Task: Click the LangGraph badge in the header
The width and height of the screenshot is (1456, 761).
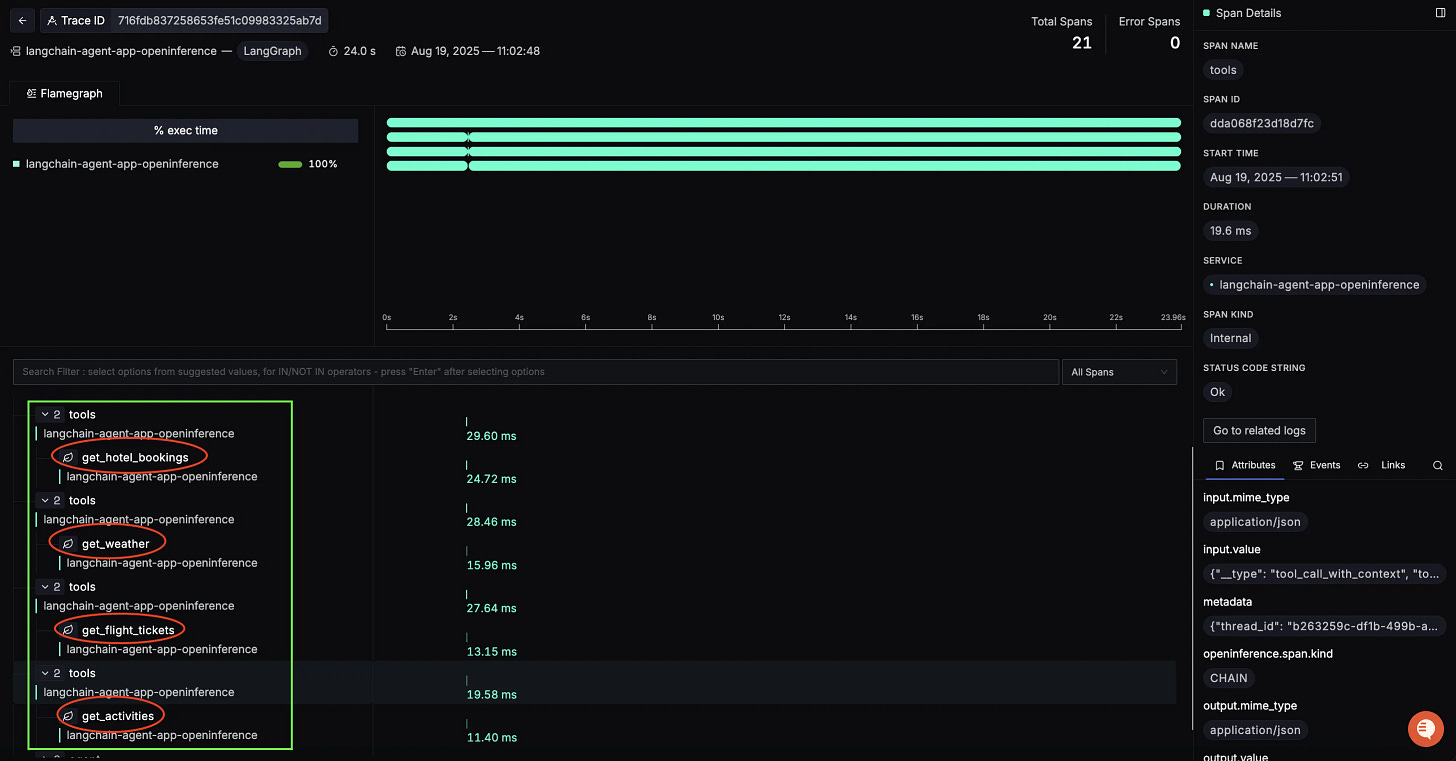Action: point(272,50)
